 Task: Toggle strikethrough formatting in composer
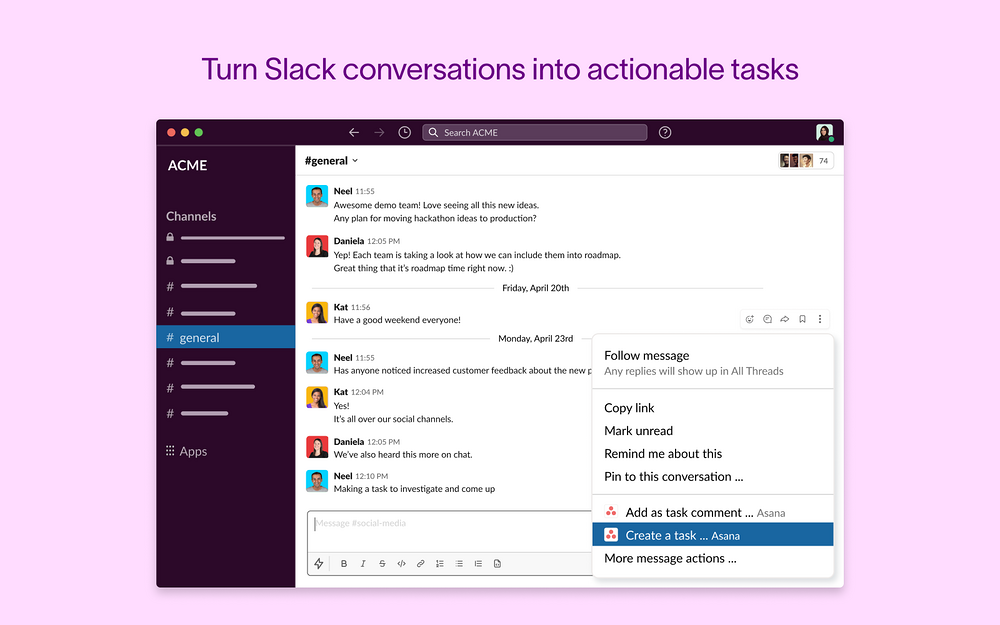pos(382,564)
